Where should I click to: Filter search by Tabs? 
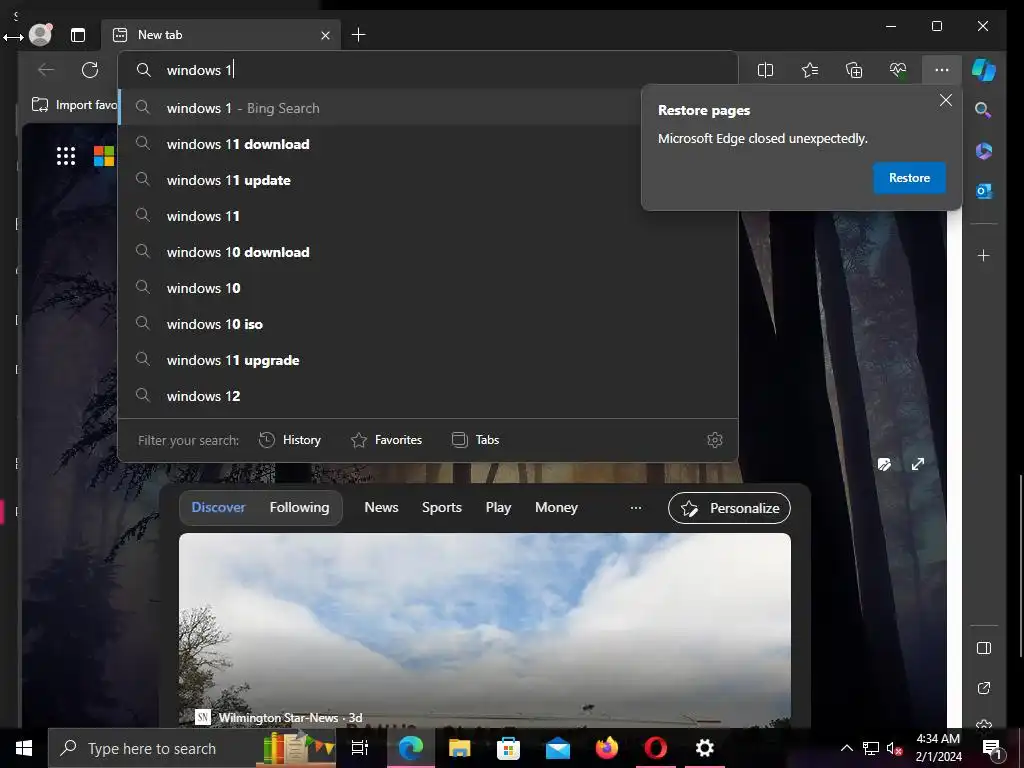[475, 440]
